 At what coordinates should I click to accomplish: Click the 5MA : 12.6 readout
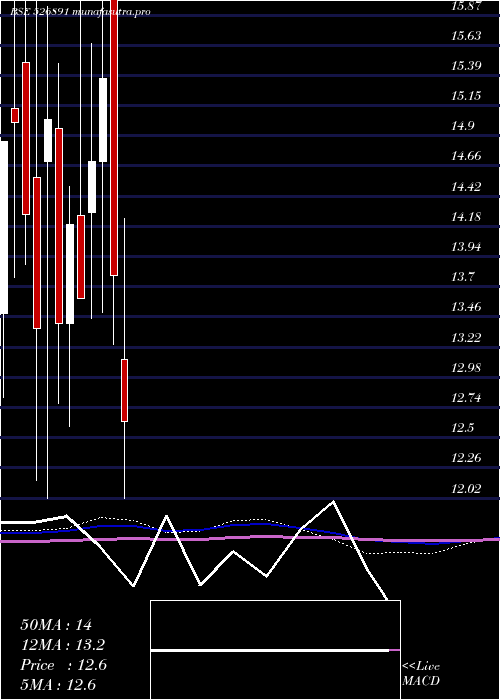(x=58, y=685)
